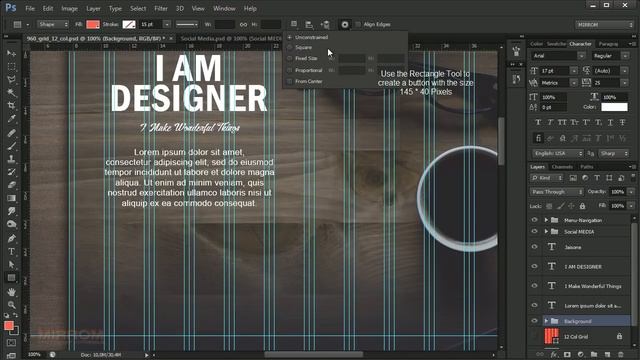Viewport: 640px width, 360px height.
Task: Click the link width and height icon
Action: click(243, 24)
